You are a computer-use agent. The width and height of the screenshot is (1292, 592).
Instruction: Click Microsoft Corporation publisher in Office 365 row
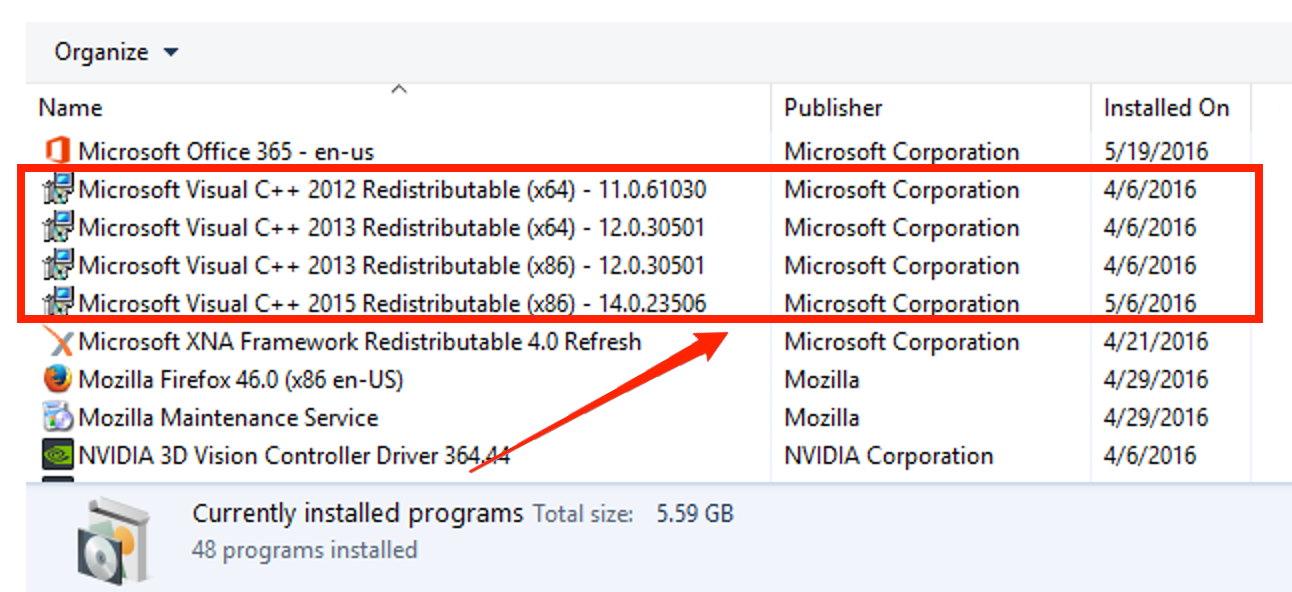tap(901, 152)
